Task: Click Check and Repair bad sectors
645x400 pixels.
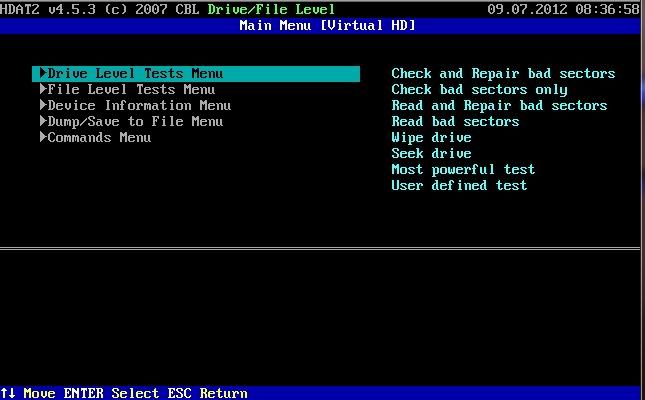Action: point(503,74)
